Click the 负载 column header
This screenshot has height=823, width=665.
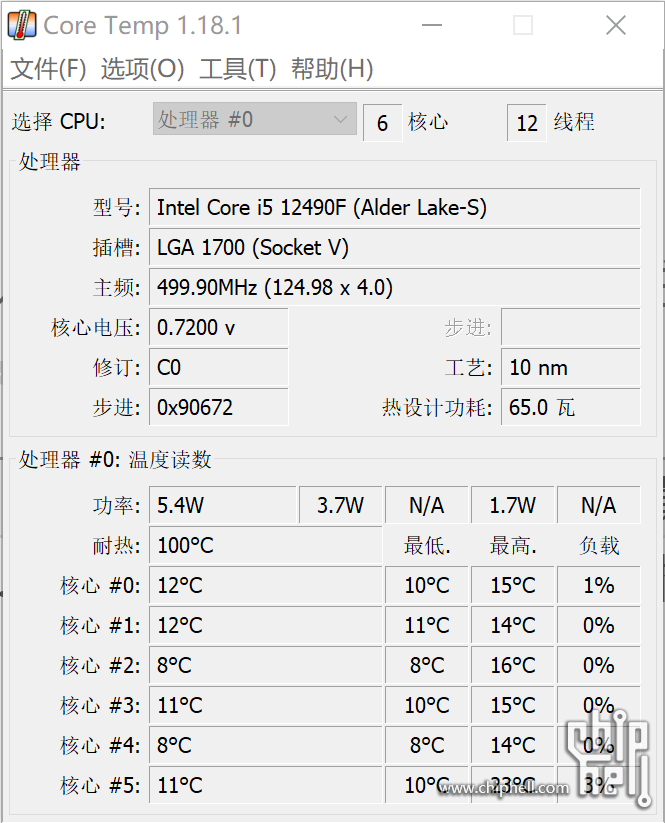599,546
